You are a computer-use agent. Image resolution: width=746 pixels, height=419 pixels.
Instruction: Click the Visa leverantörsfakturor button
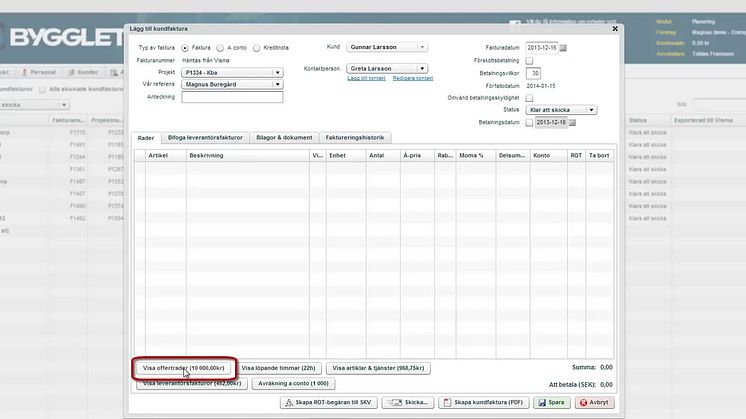pyautogui.click(x=192, y=383)
